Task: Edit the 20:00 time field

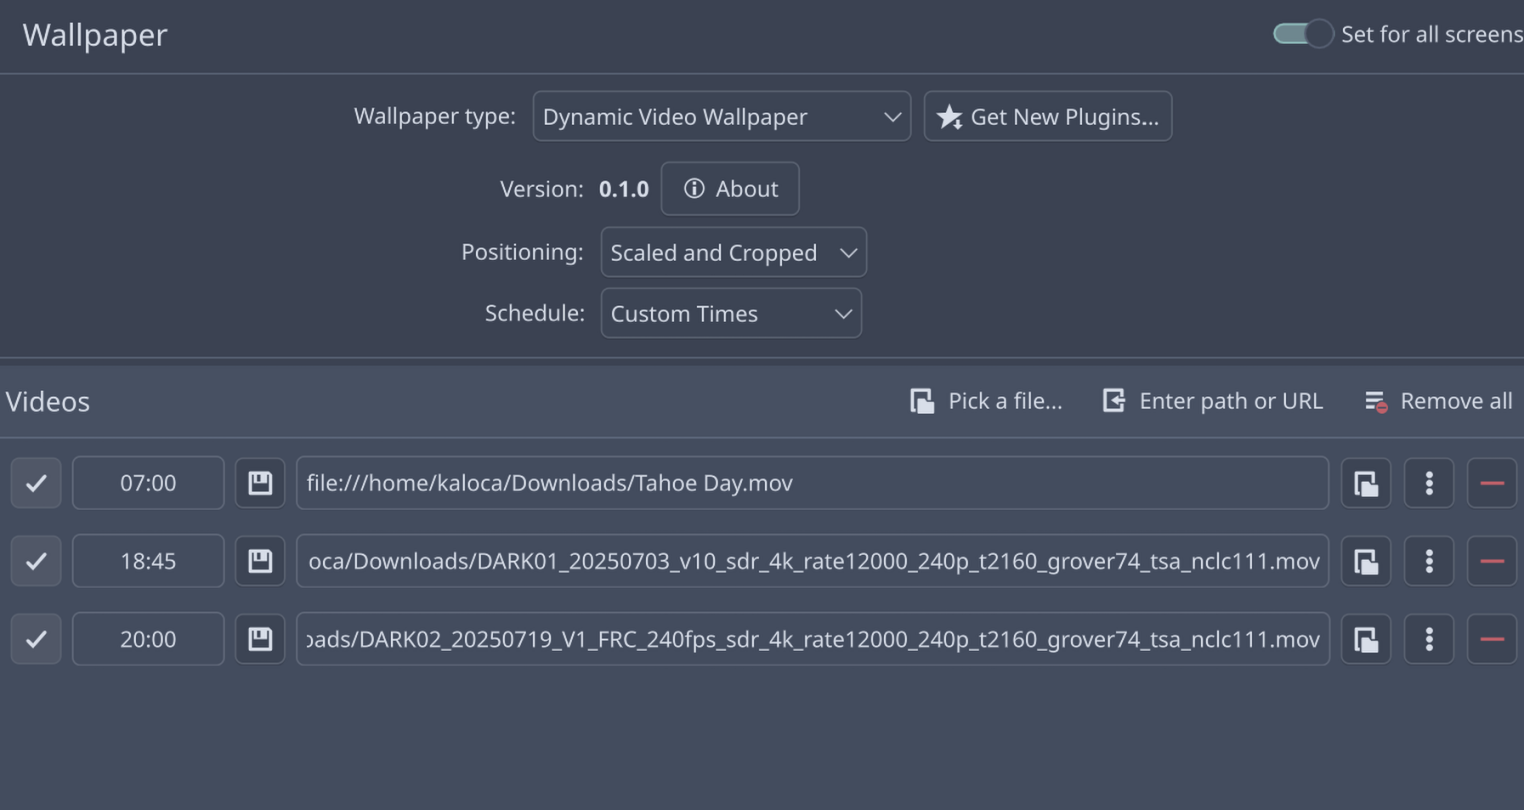Action: tap(148, 639)
